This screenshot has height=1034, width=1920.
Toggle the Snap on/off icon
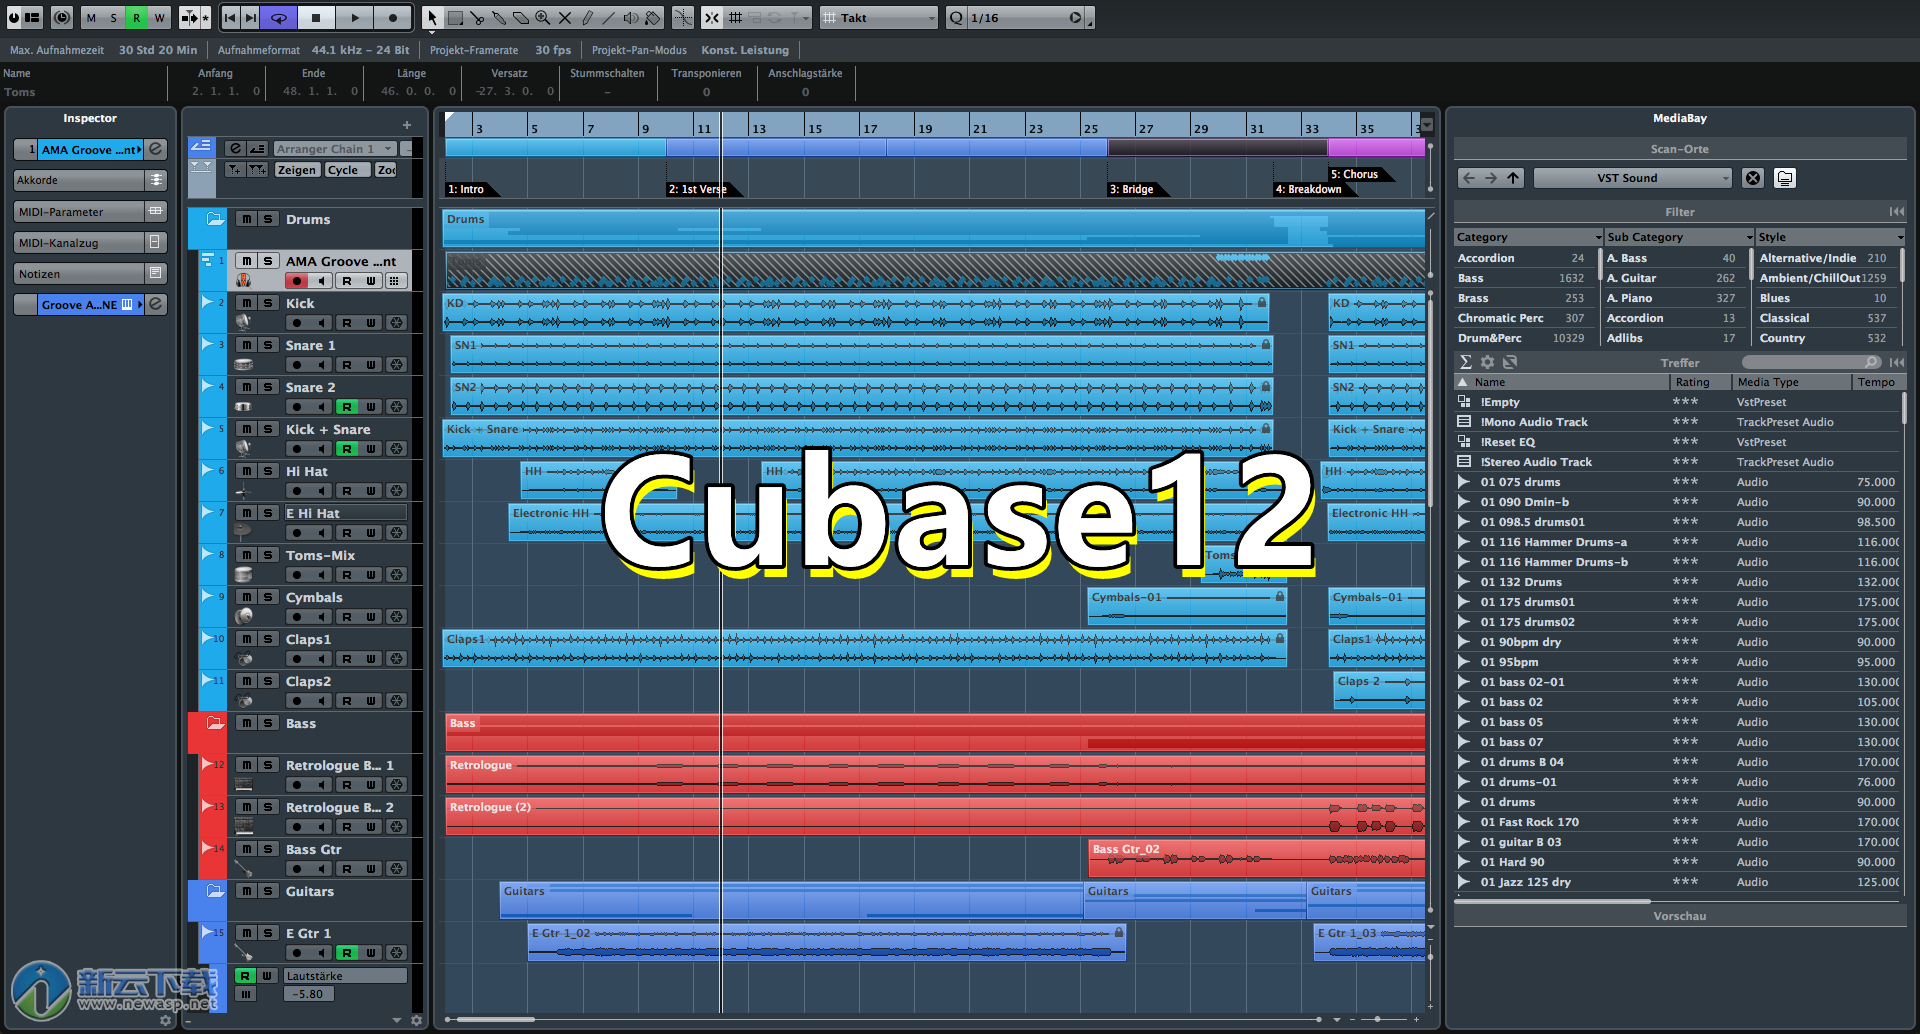tap(712, 18)
